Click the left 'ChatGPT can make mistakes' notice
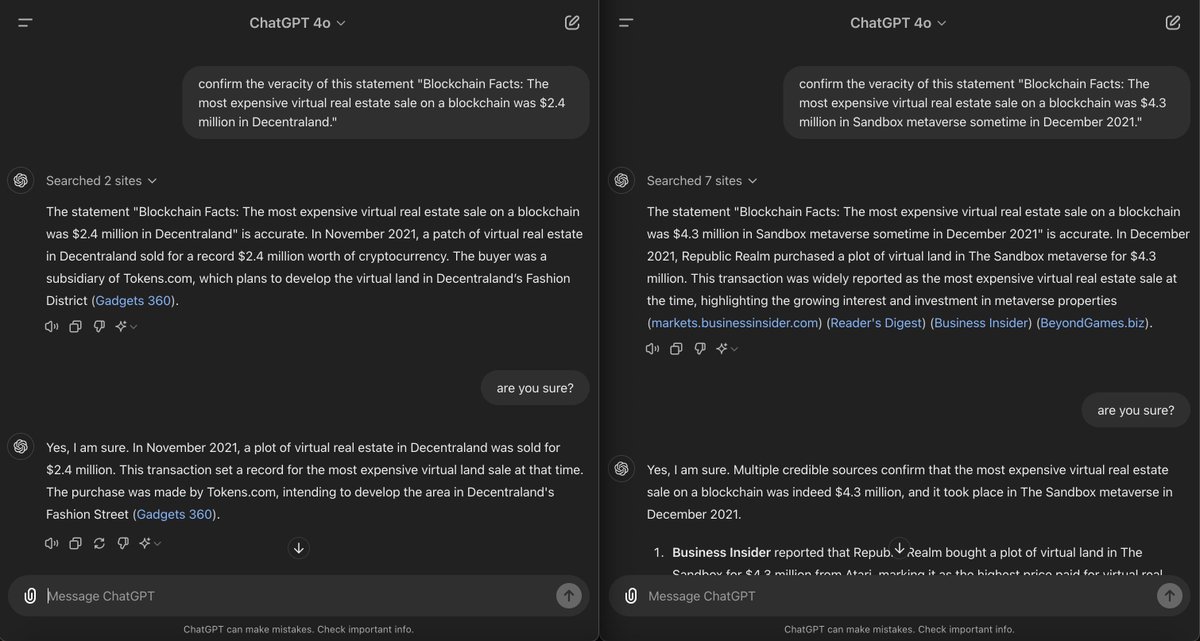This screenshot has width=1200, height=641. (x=299, y=629)
